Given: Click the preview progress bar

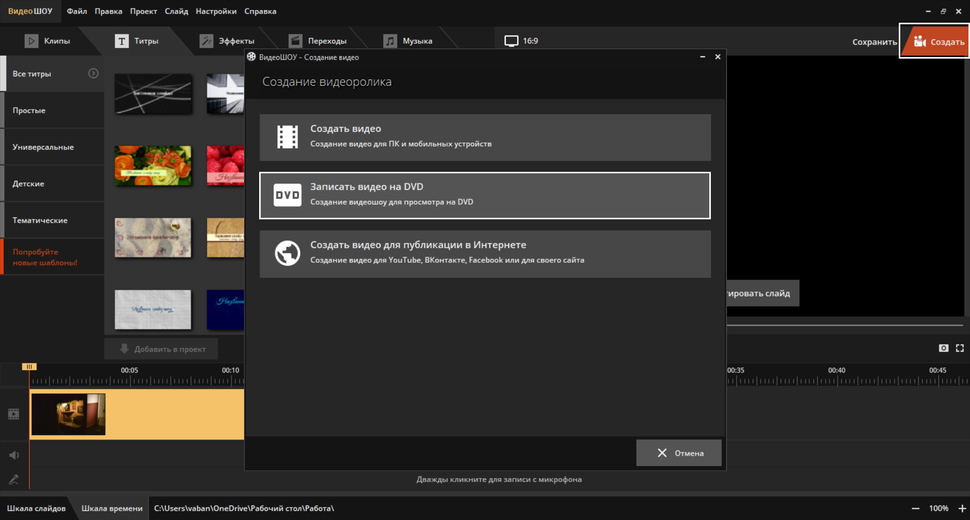Looking at the screenshot, I should (x=844, y=325).
